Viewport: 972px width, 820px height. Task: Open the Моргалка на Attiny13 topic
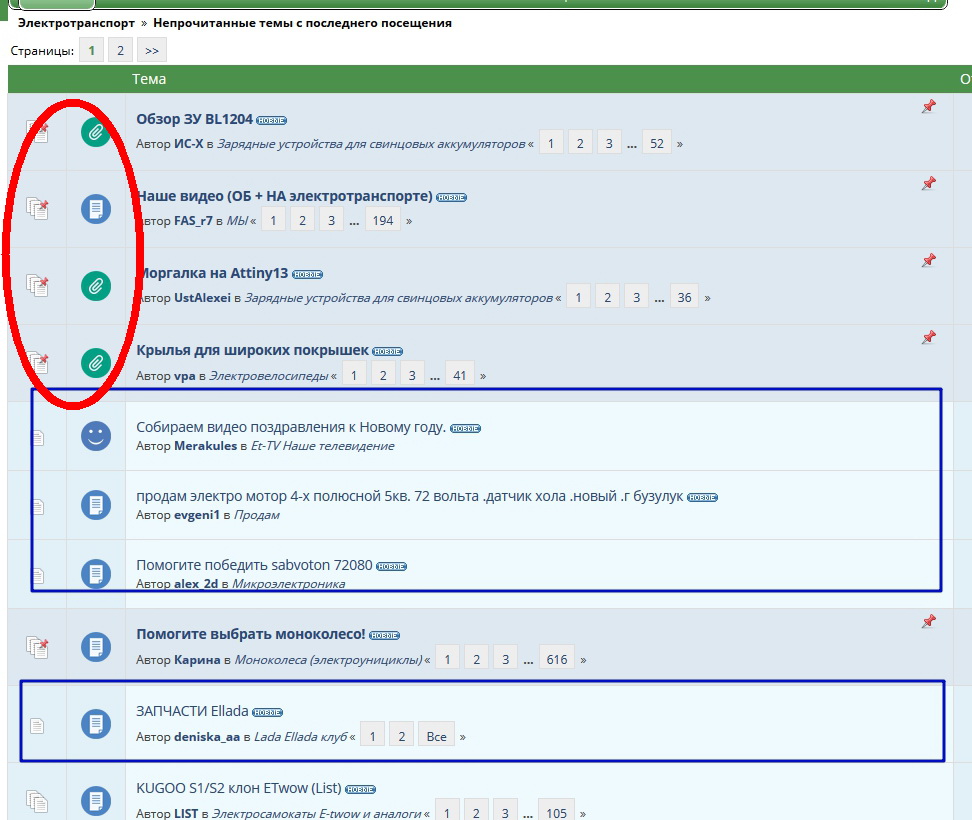click(211, 273)
